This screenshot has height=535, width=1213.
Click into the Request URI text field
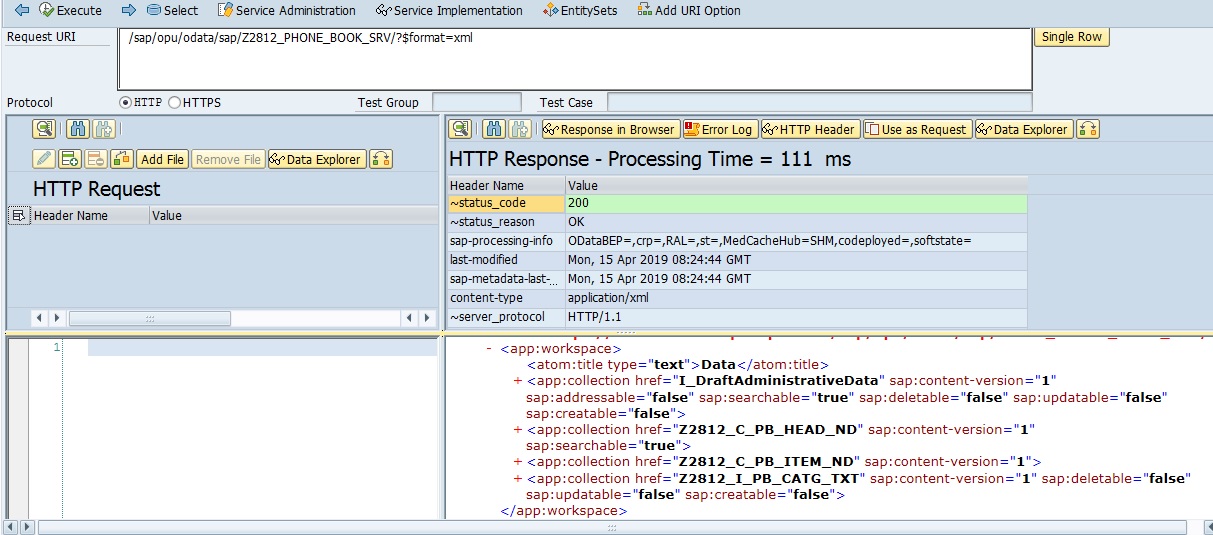pyautogui.click(x=575, y=59)
